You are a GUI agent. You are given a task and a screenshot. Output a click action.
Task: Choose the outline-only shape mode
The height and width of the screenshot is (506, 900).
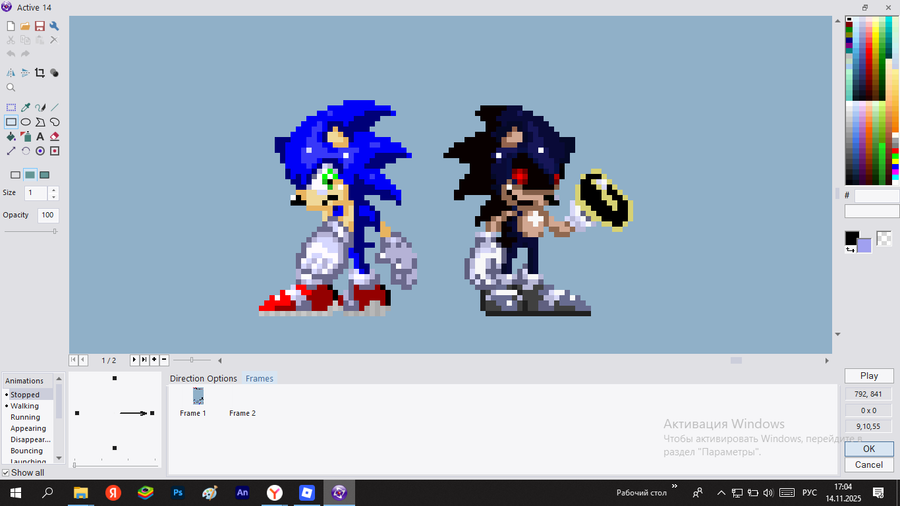pyautogui.click(x=15, y=175)
